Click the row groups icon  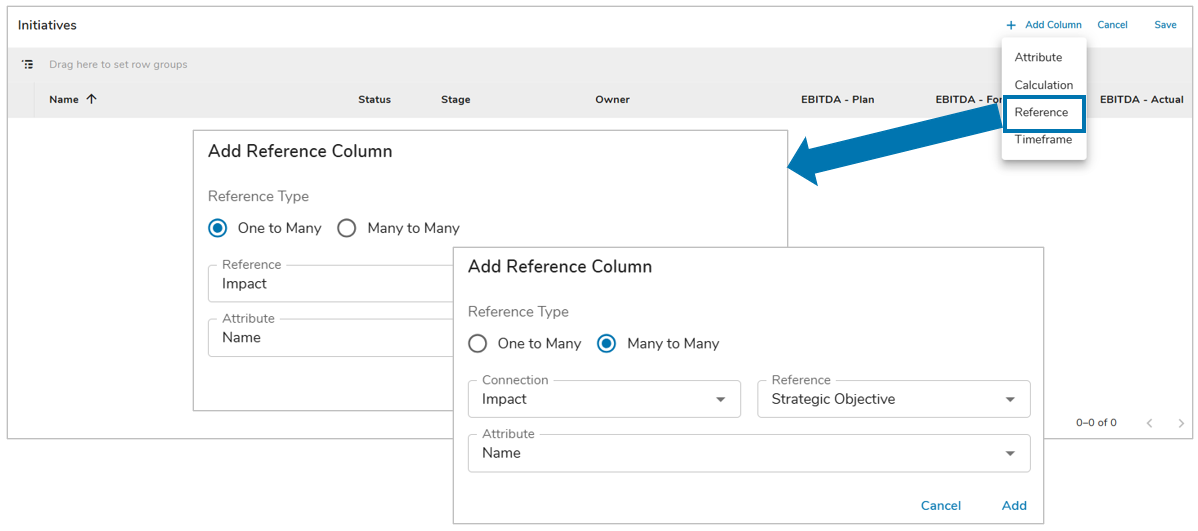tap(28, 65)
